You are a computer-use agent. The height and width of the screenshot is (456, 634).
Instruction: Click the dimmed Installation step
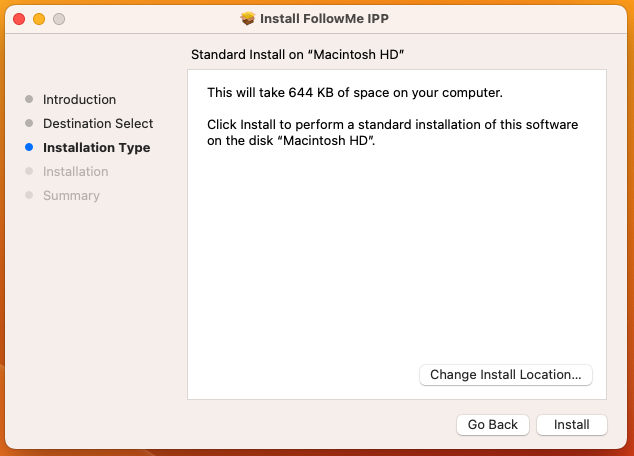(76, 171)
